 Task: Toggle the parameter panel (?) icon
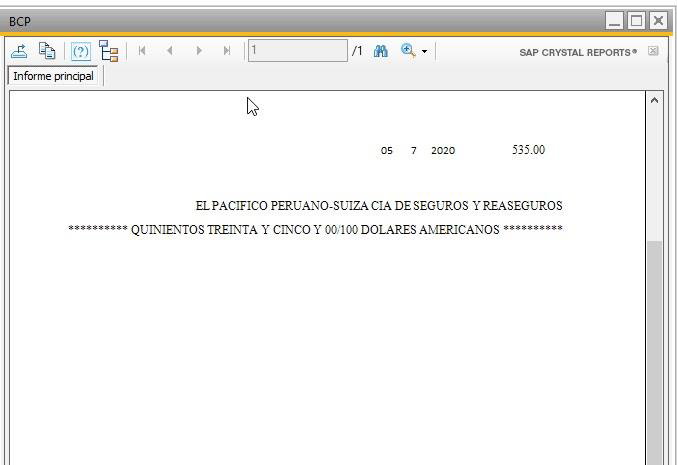point(81,51)
